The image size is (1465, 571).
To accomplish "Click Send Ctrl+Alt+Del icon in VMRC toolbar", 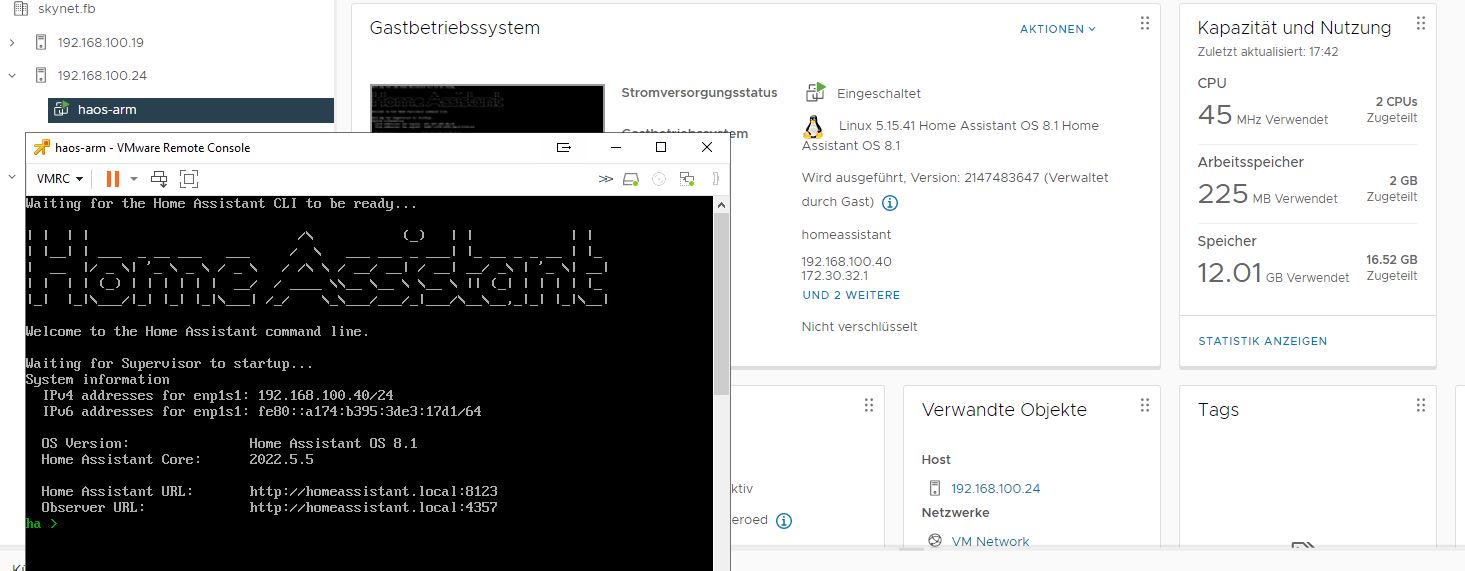I will [159, 179].
